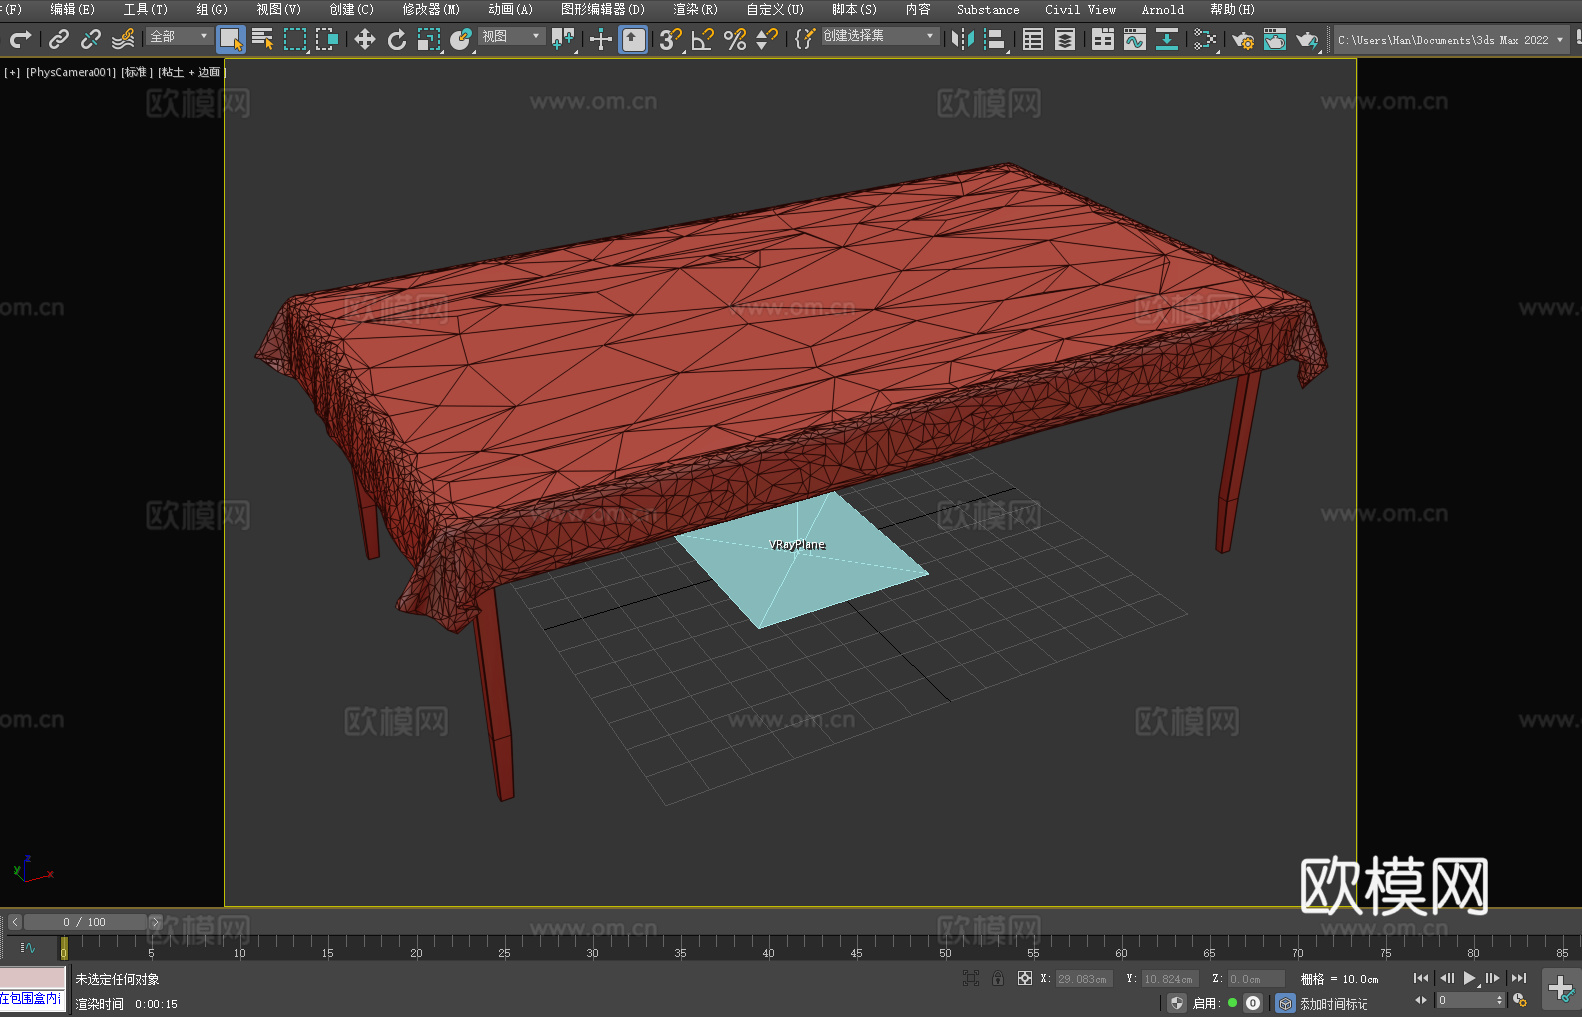Open 创建选择集 named selection dropdown
Image resolution: width=1582 pixels, height=1017 pixels.
point(880,36)
